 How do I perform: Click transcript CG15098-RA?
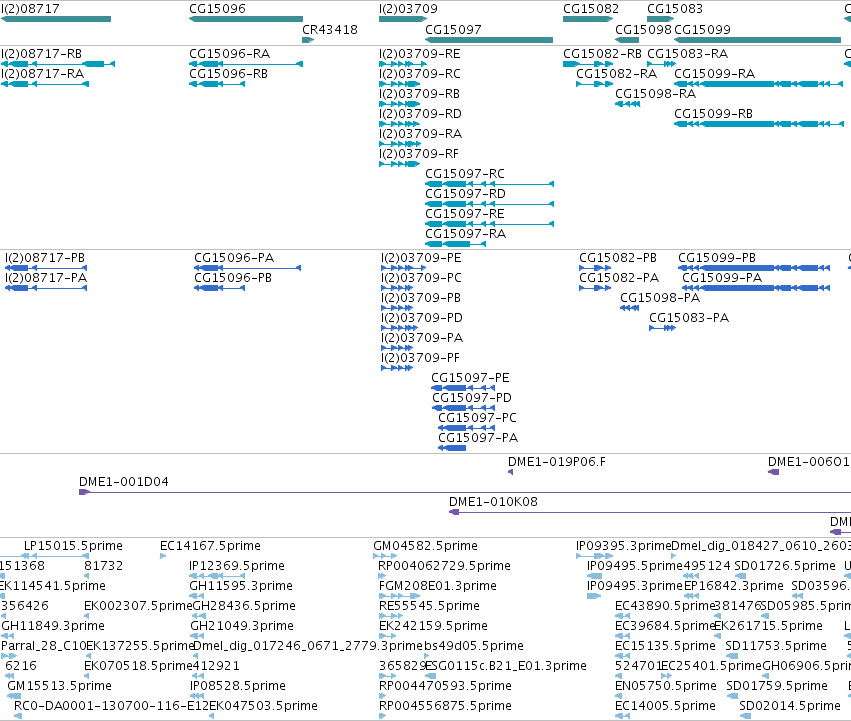tap(627, 104)
